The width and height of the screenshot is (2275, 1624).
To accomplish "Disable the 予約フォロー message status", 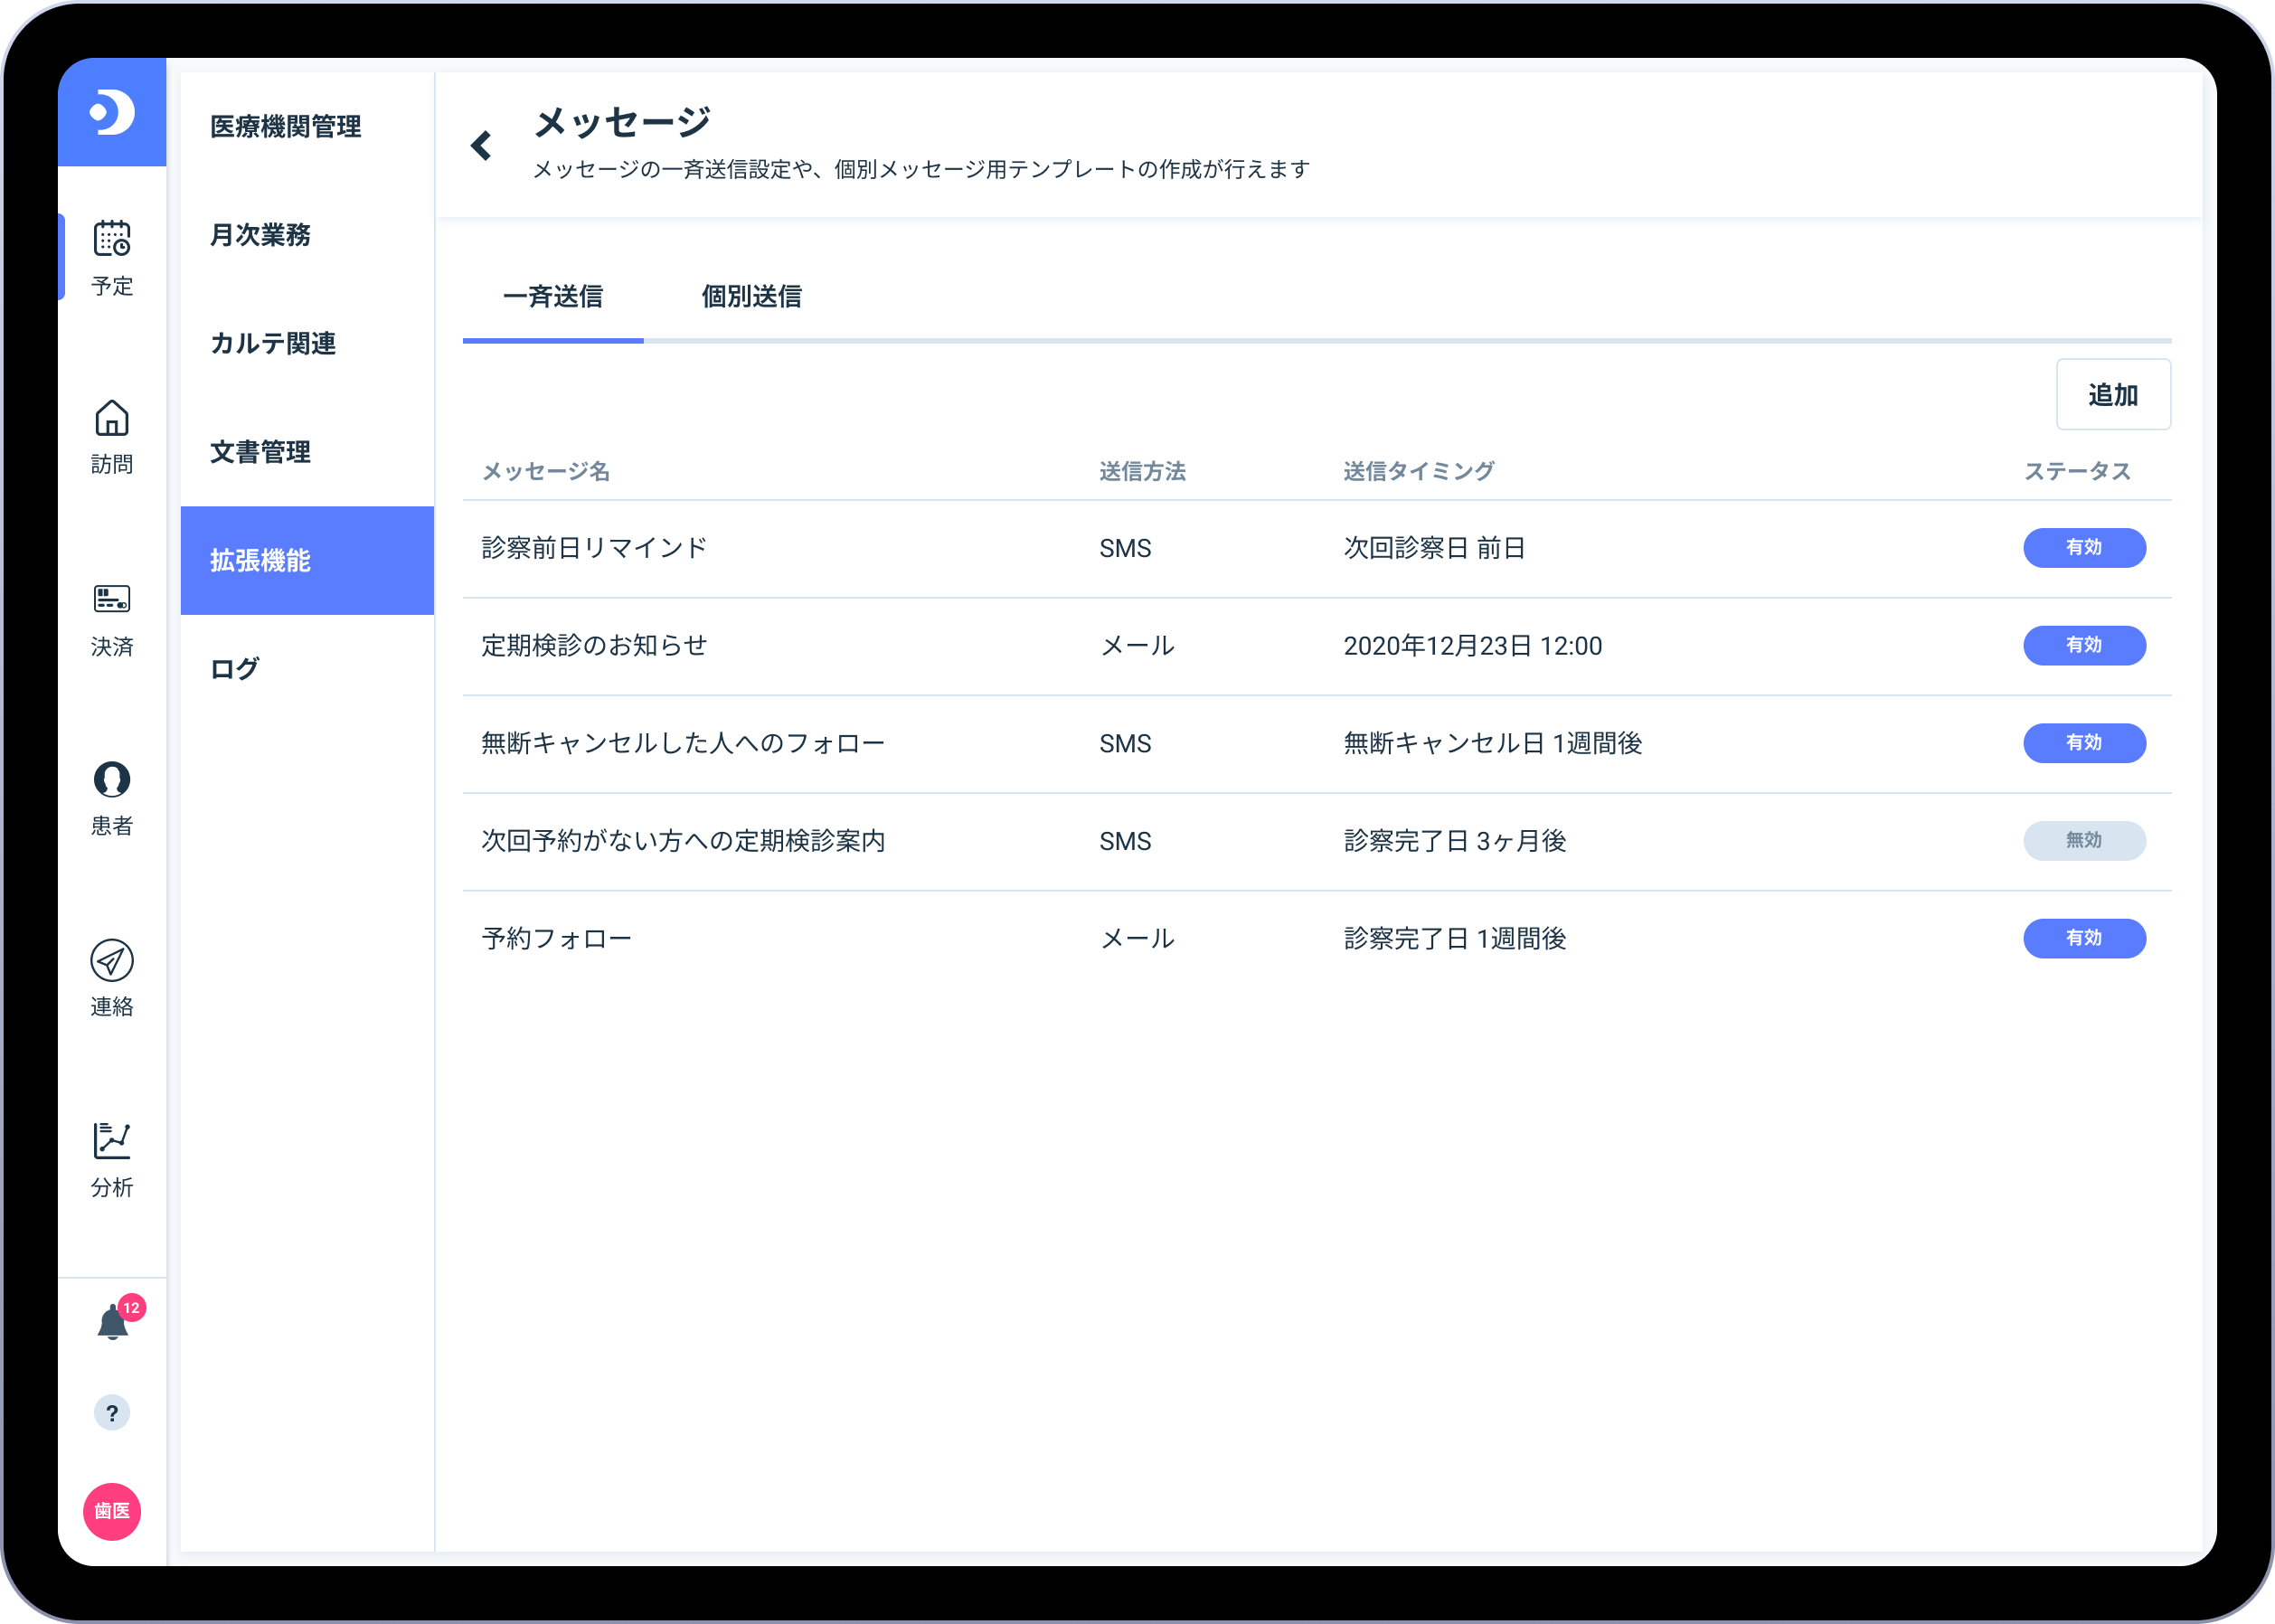I will tap(2084, 938).
